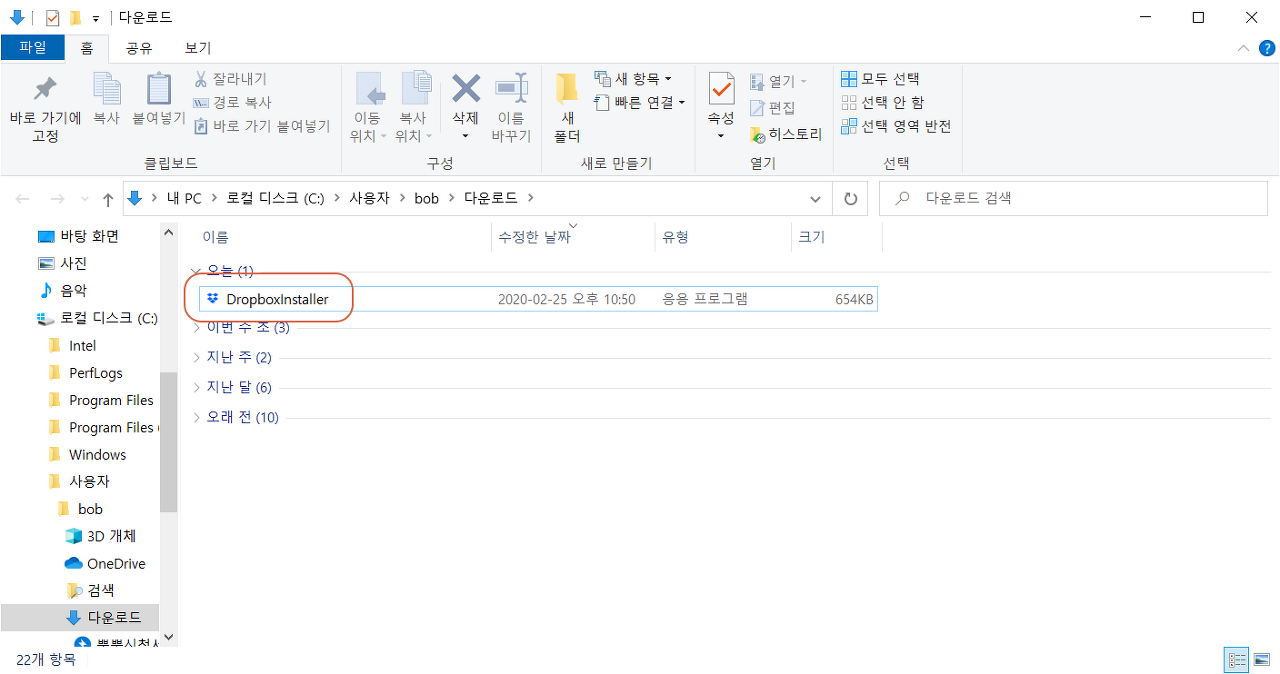The width and height of the screenshot is (1280, 674).
Task: Refresh the folder view
Action: 850,199
